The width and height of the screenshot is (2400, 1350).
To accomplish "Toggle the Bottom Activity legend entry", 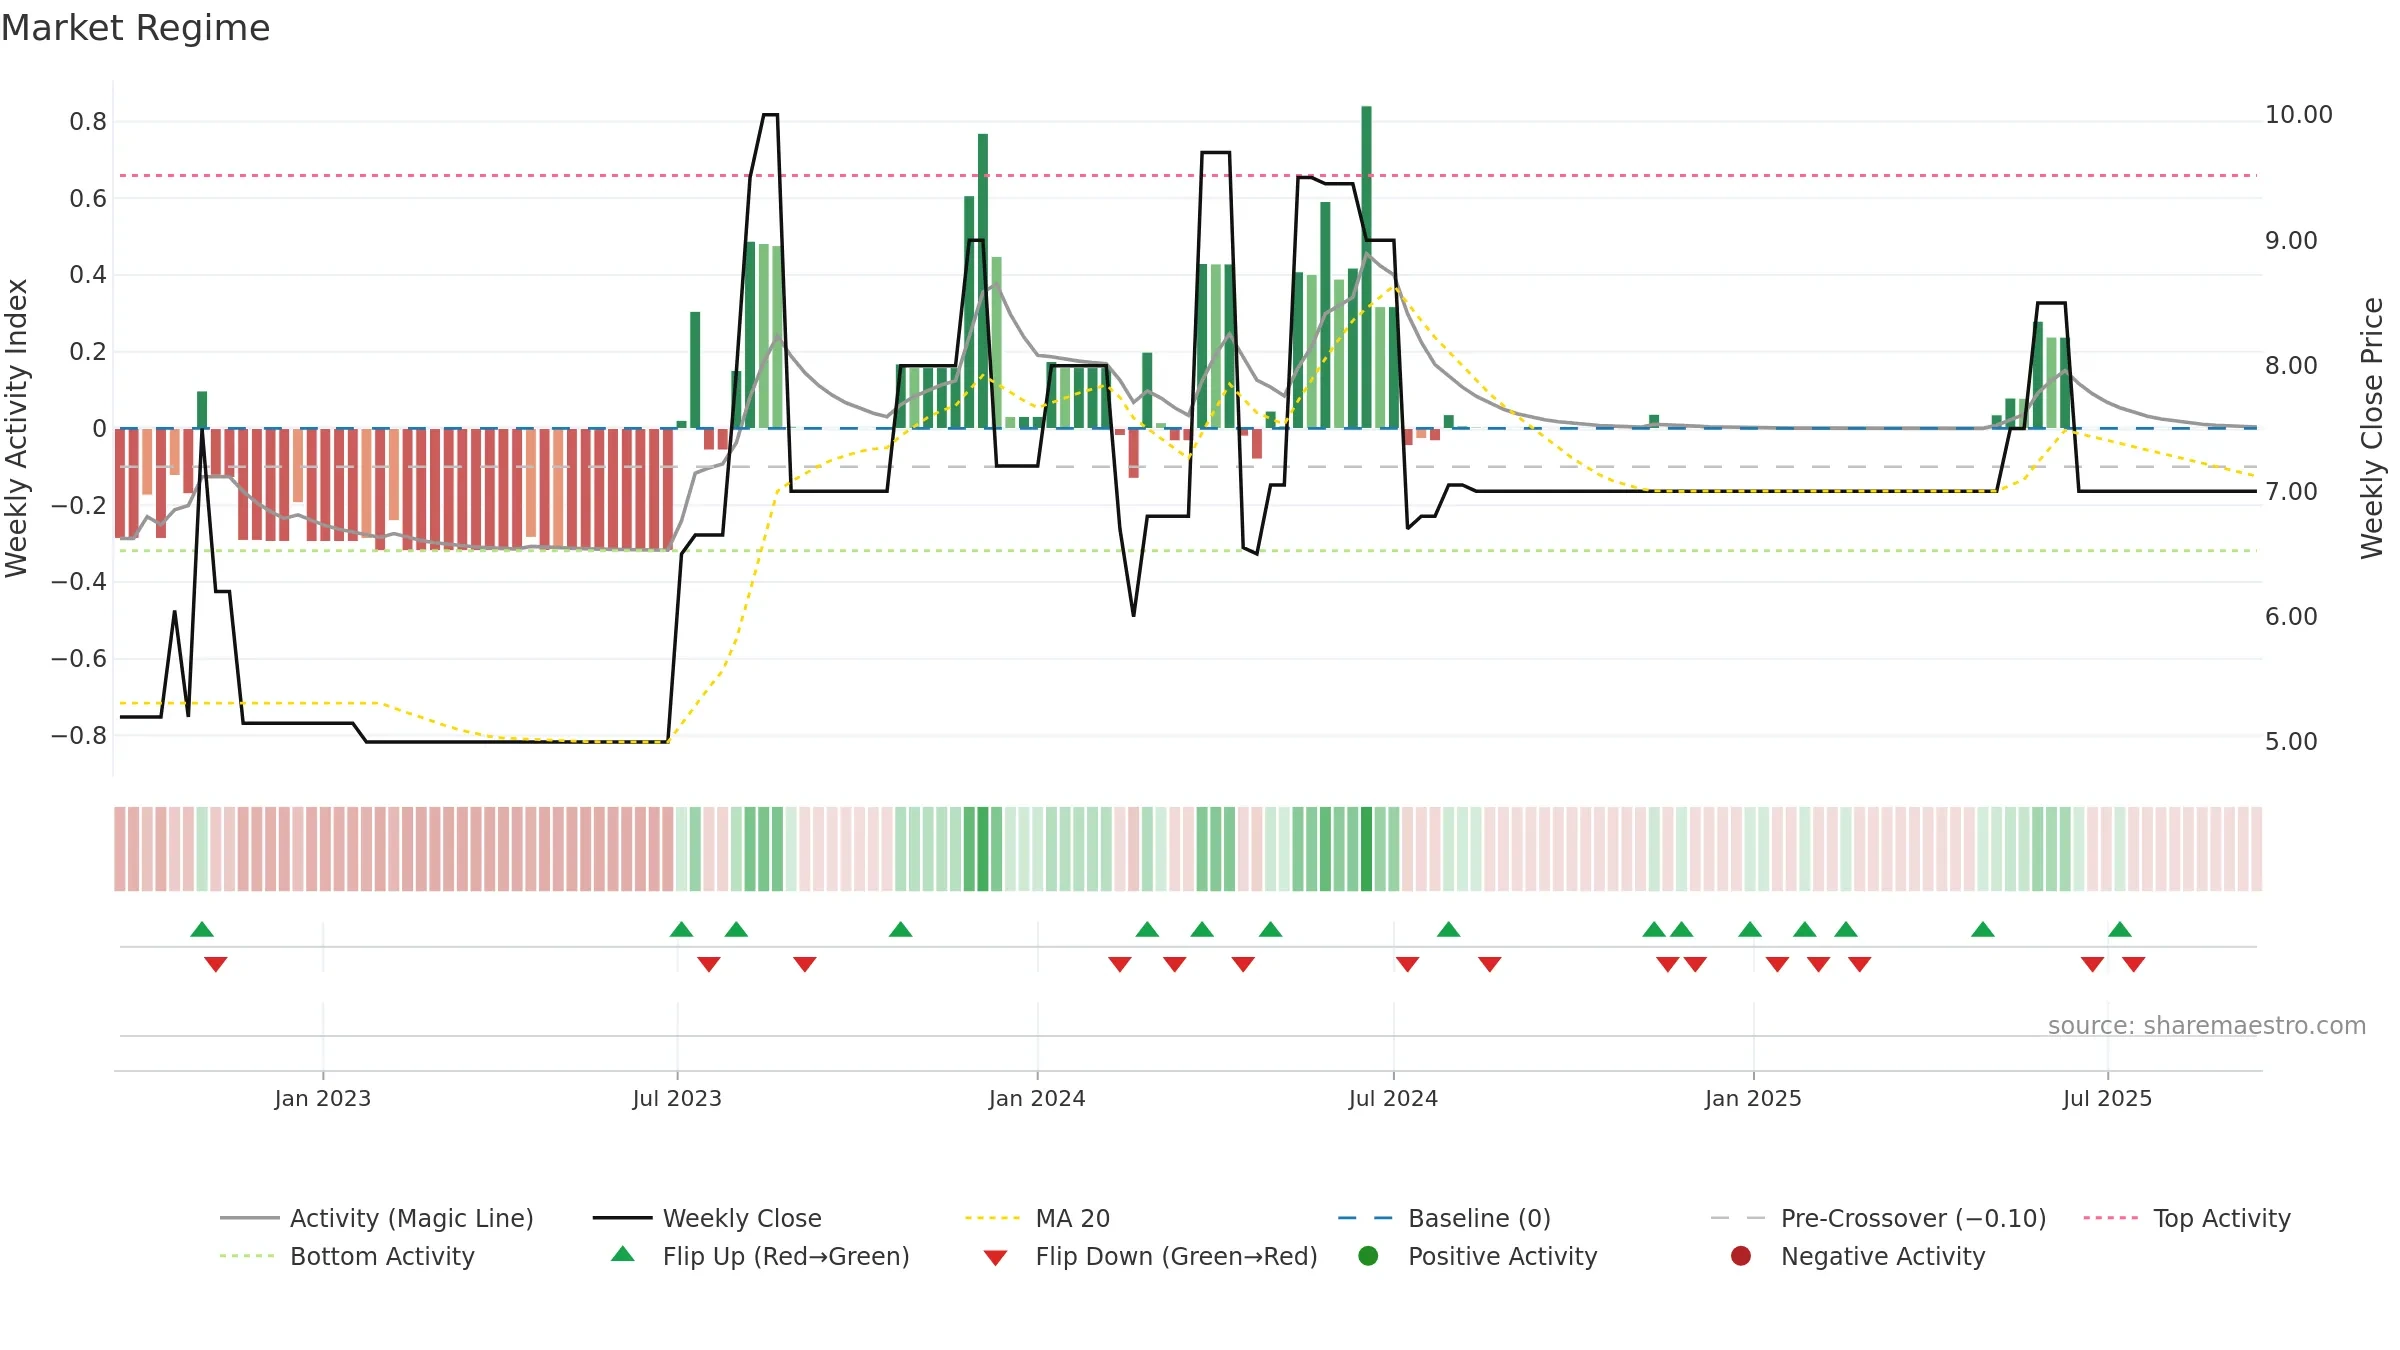I will (347, 1256).
